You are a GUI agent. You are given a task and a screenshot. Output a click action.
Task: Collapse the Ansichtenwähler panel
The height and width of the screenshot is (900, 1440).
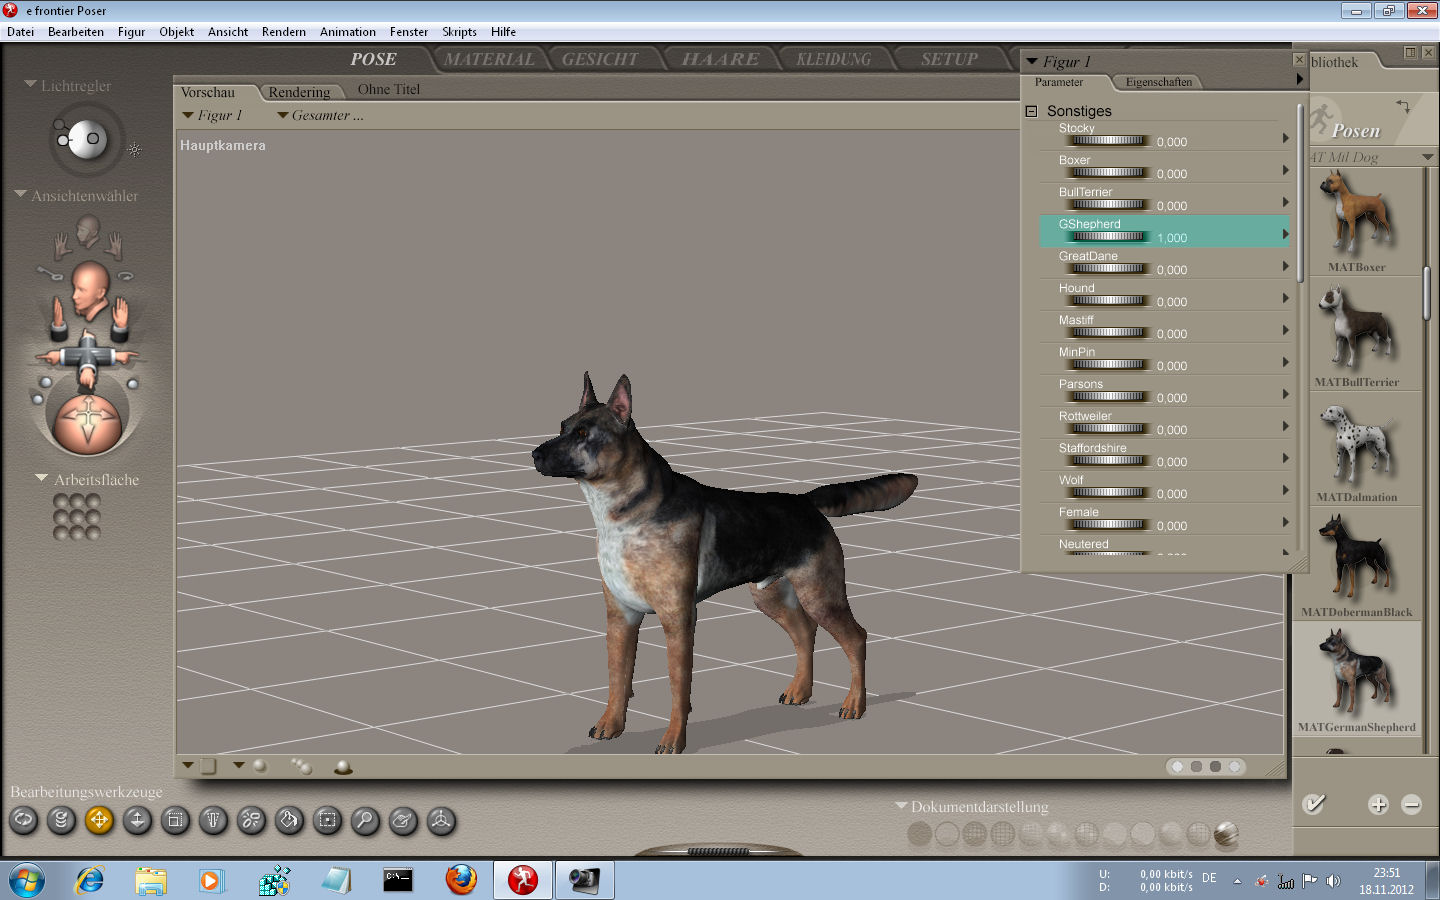click(x=20, y=195)
